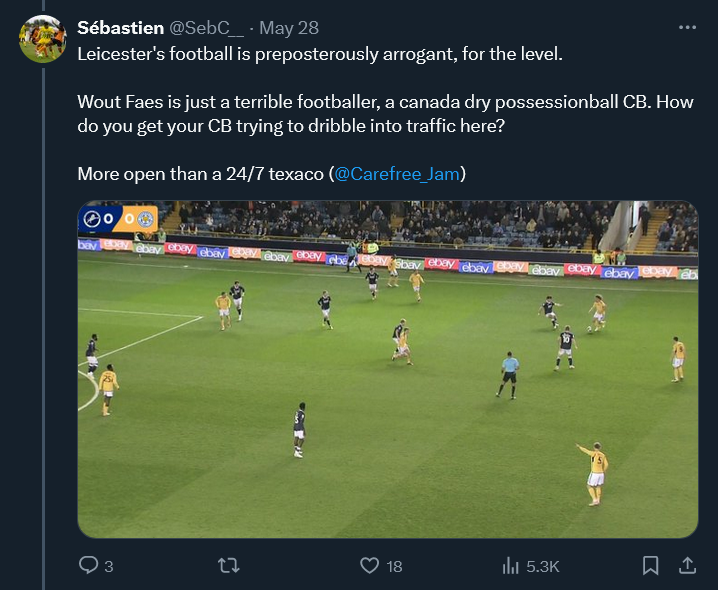Open Sébastien's profile avatar
This screenshot has width=718, height=590.
tap(42, 39)
